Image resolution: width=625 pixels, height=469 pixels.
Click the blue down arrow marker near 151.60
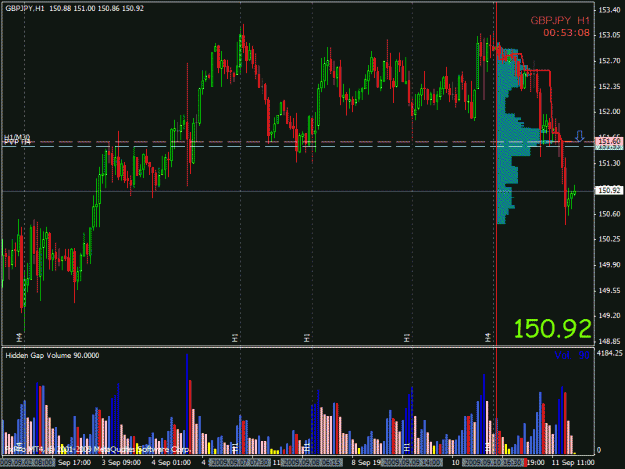(580, 136)
